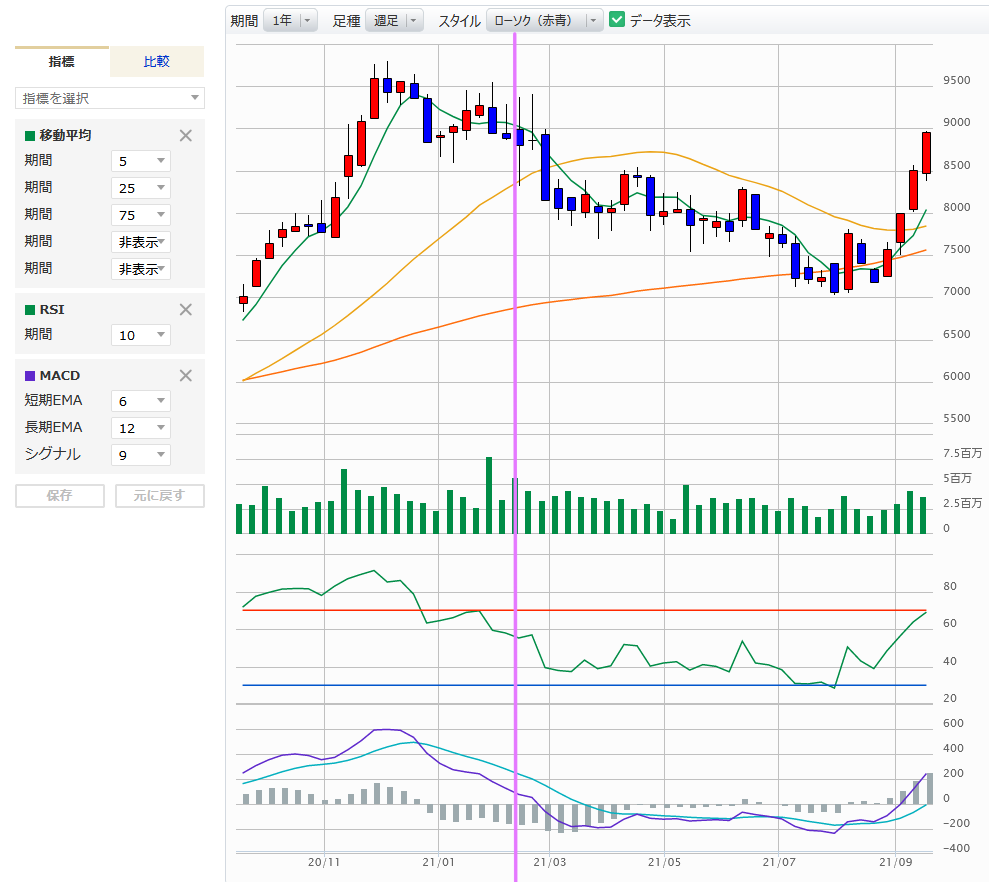Open the 期間 1年 dropdown
The height and width of the screenshot is (882, 989).
pos(289,20)
